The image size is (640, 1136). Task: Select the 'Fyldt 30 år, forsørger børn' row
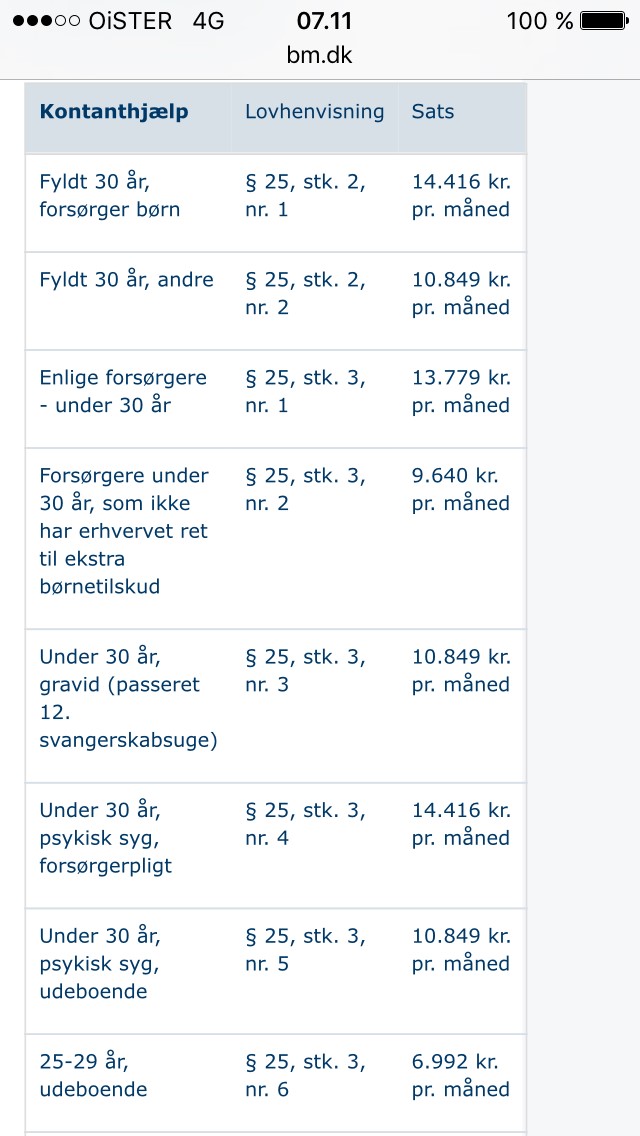point(110,196)
